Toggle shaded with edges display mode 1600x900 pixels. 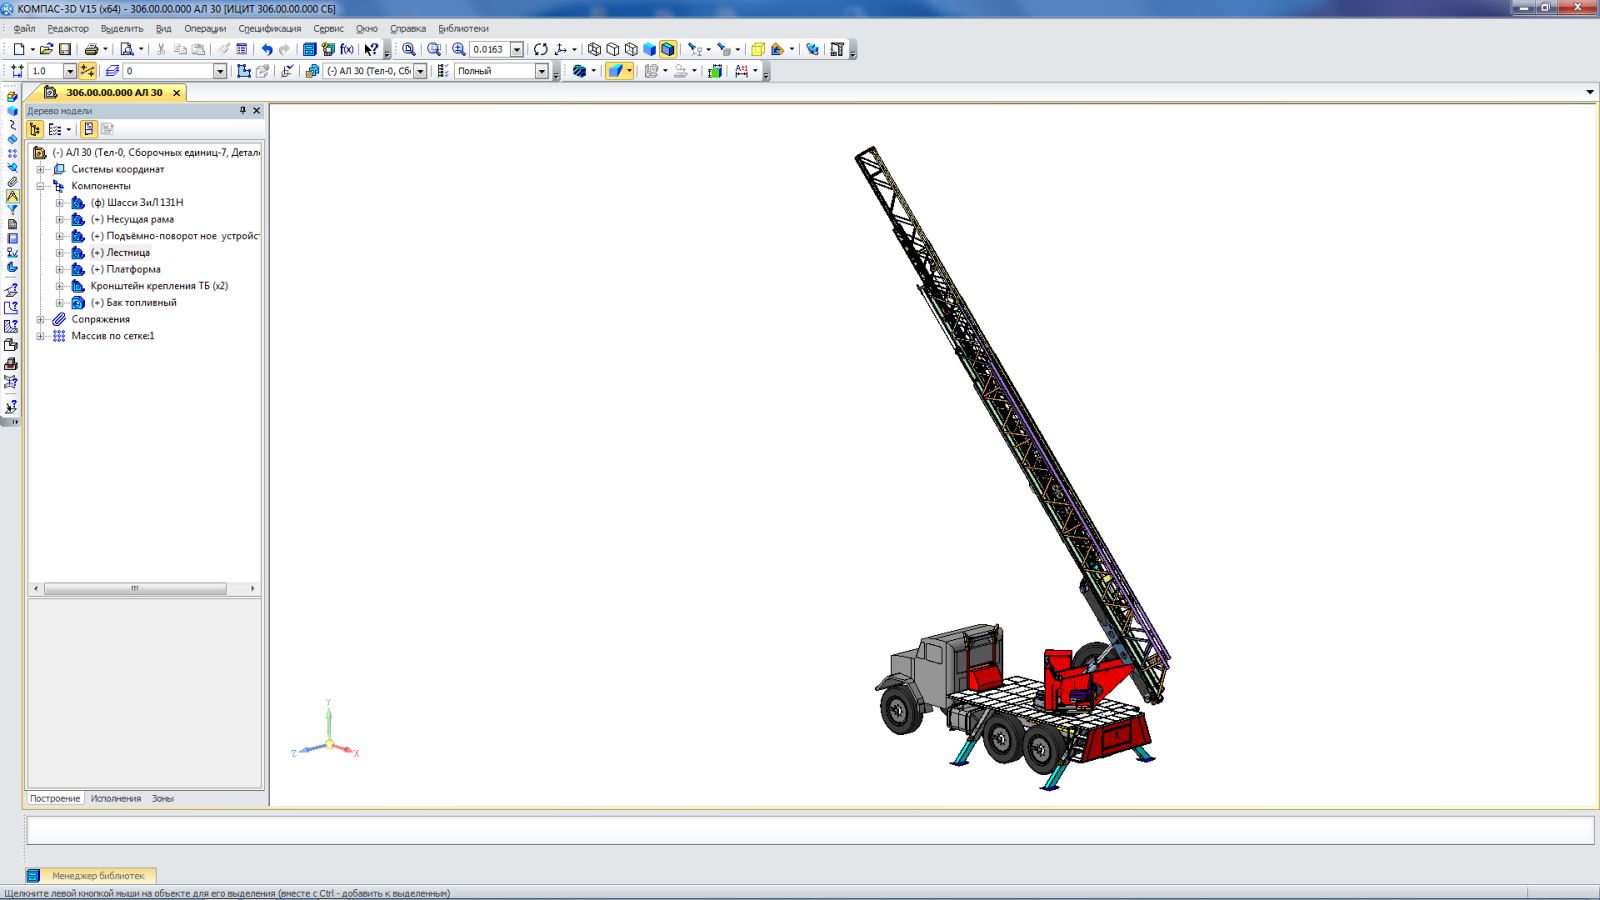coord(668,49)
